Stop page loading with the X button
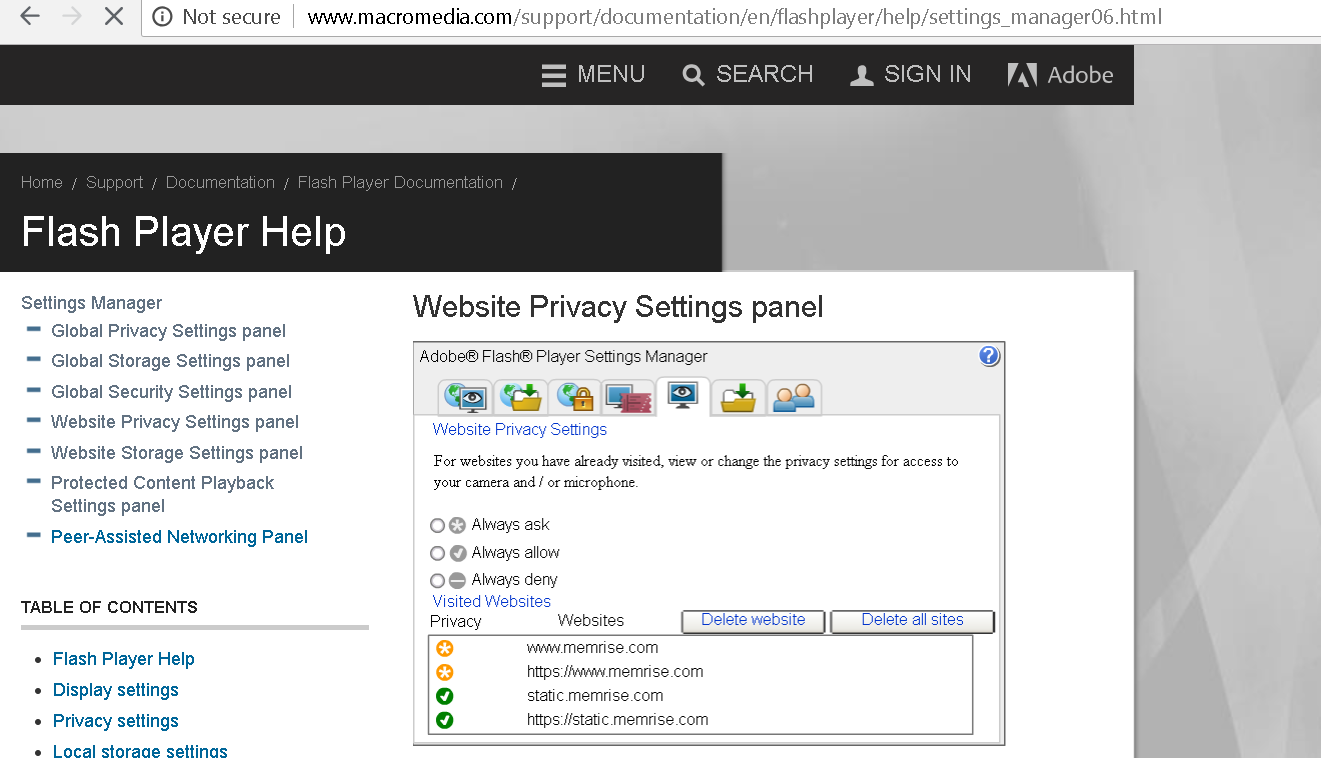 114,17
